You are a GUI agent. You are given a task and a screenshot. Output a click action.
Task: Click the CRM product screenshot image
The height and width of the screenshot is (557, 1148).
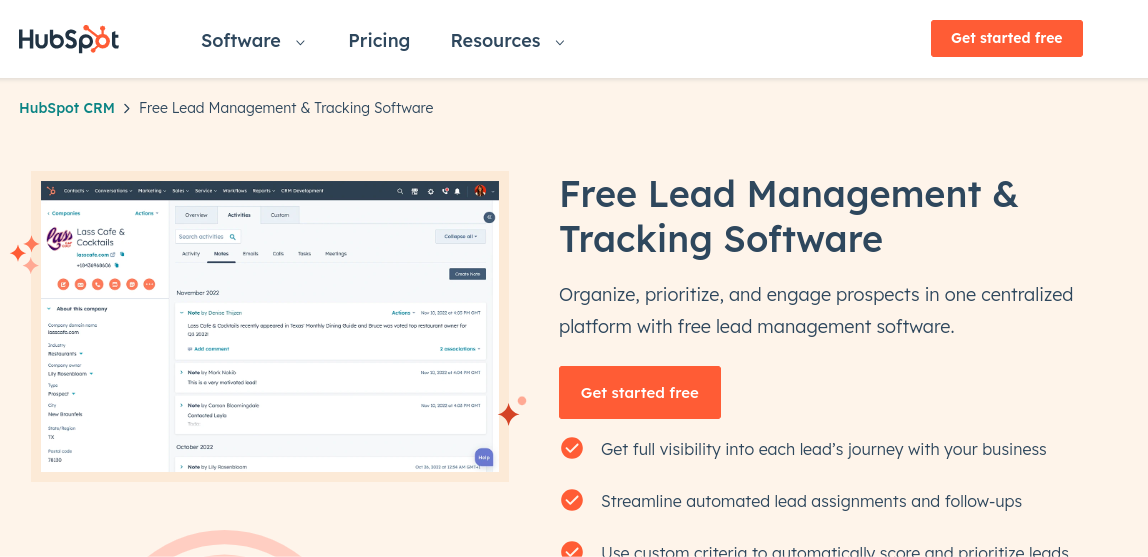[x=270, y=326]
